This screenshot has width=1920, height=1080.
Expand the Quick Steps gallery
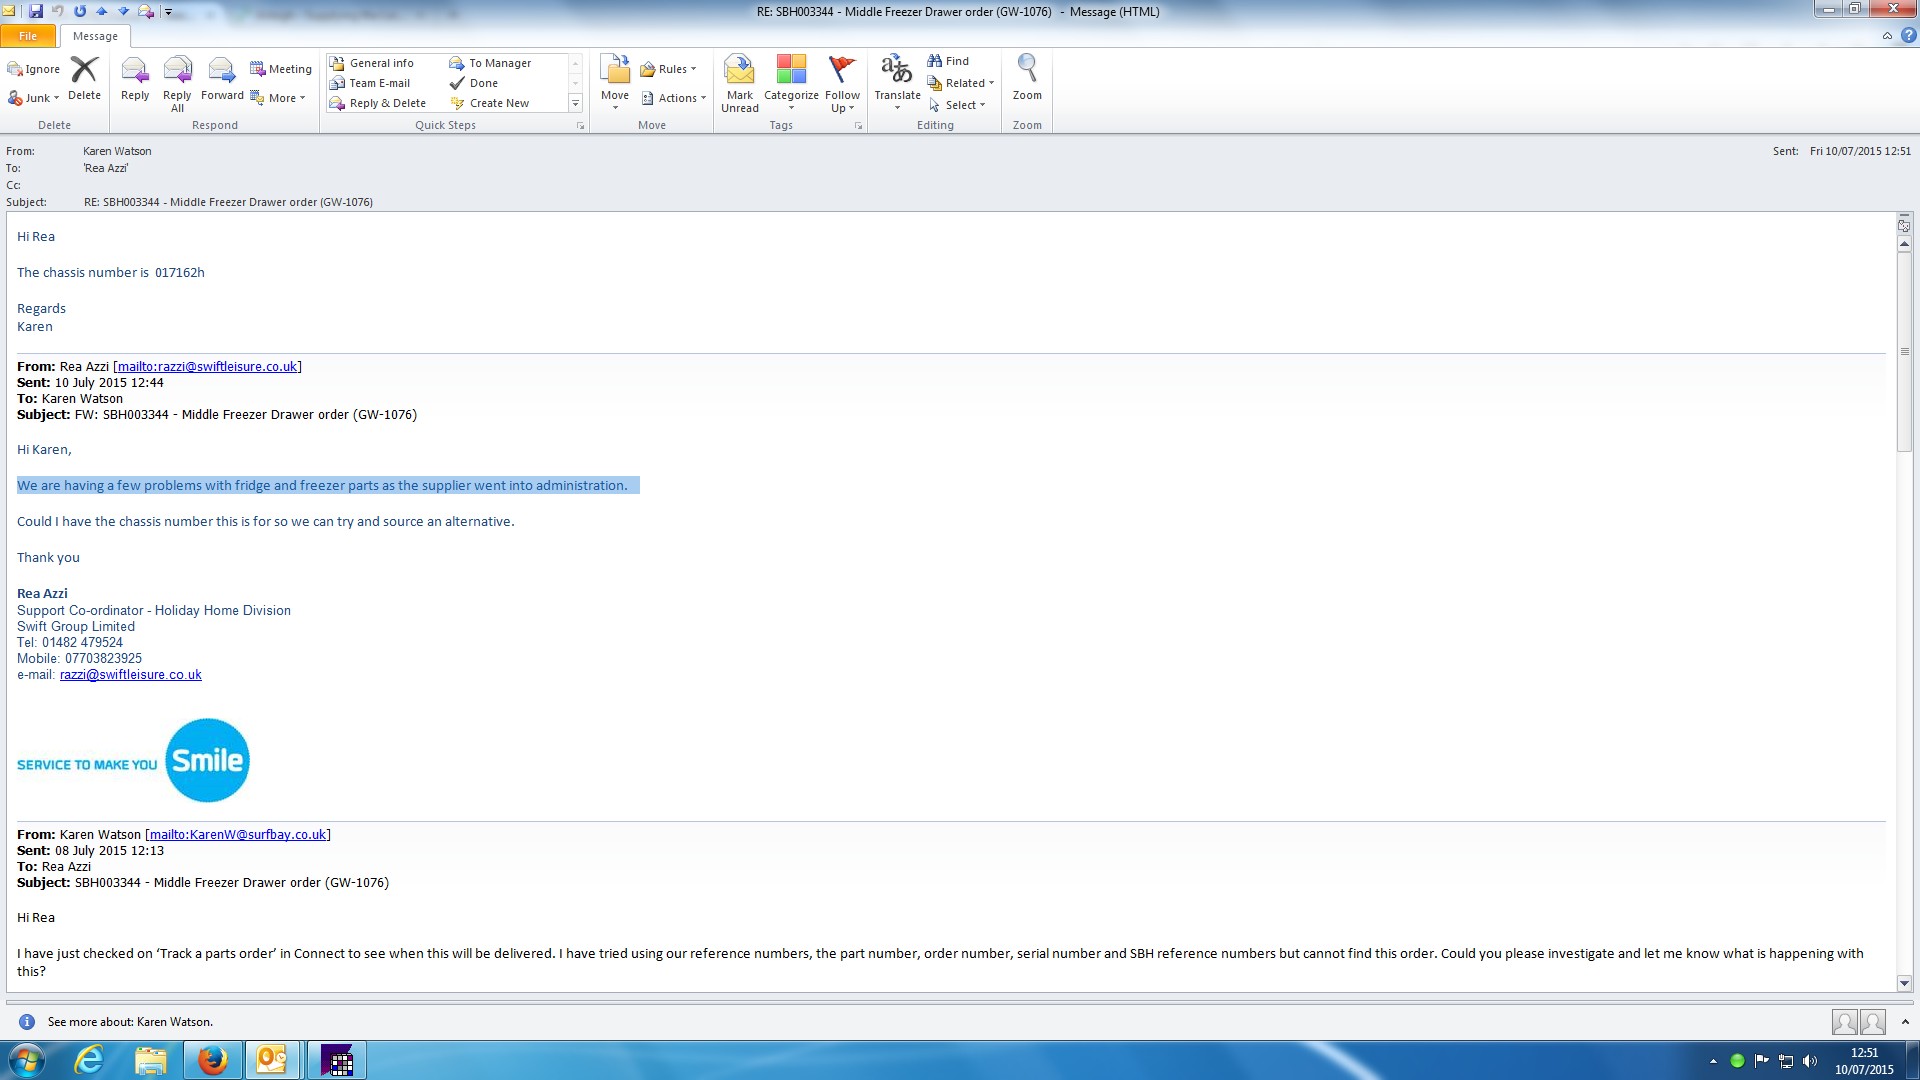pyautogui.click(x=575, y=103)
